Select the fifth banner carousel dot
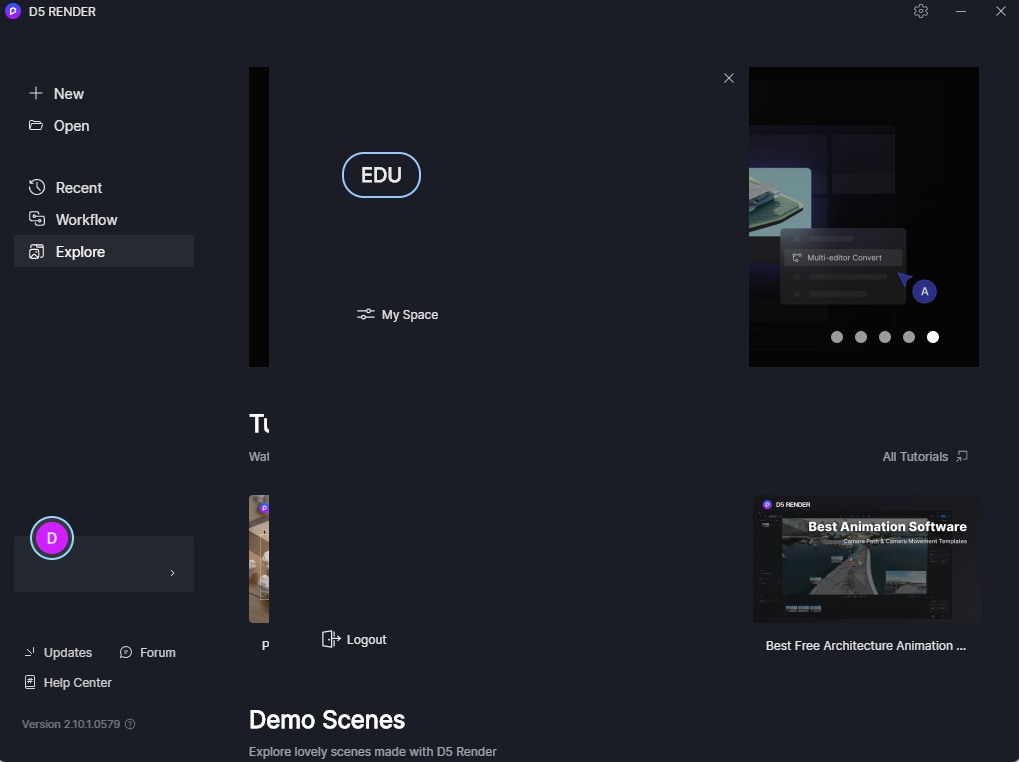The width and height of the screenshot is (1019, 762). (933, 337)
